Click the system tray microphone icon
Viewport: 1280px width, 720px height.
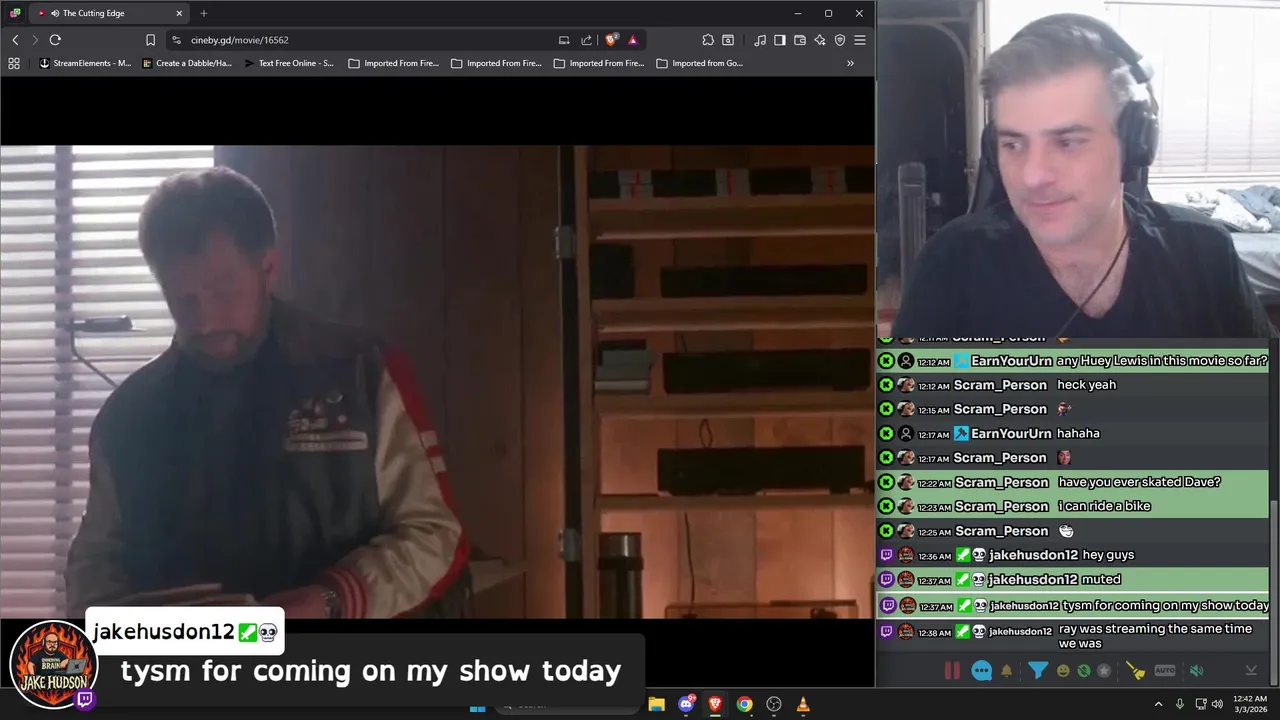[x=1180, y=704]
